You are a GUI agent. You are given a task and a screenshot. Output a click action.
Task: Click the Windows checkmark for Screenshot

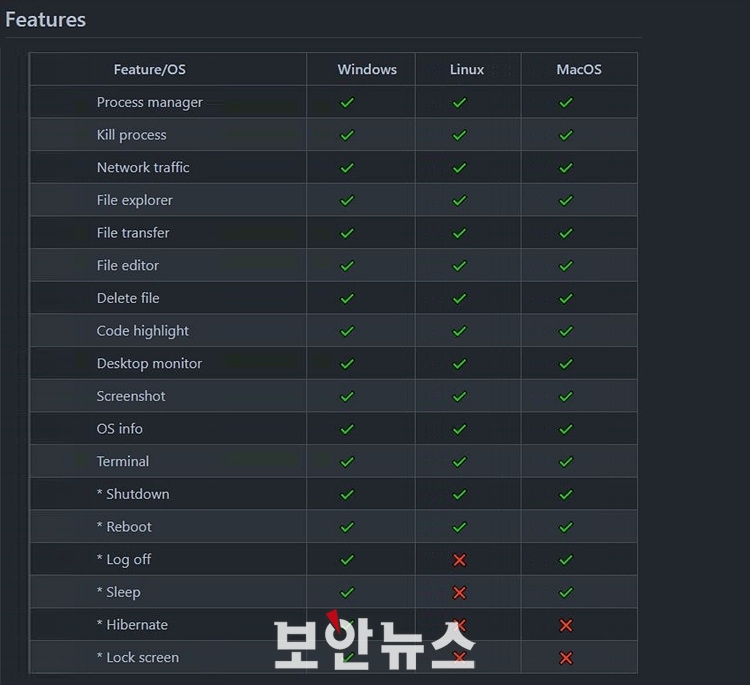347,397
